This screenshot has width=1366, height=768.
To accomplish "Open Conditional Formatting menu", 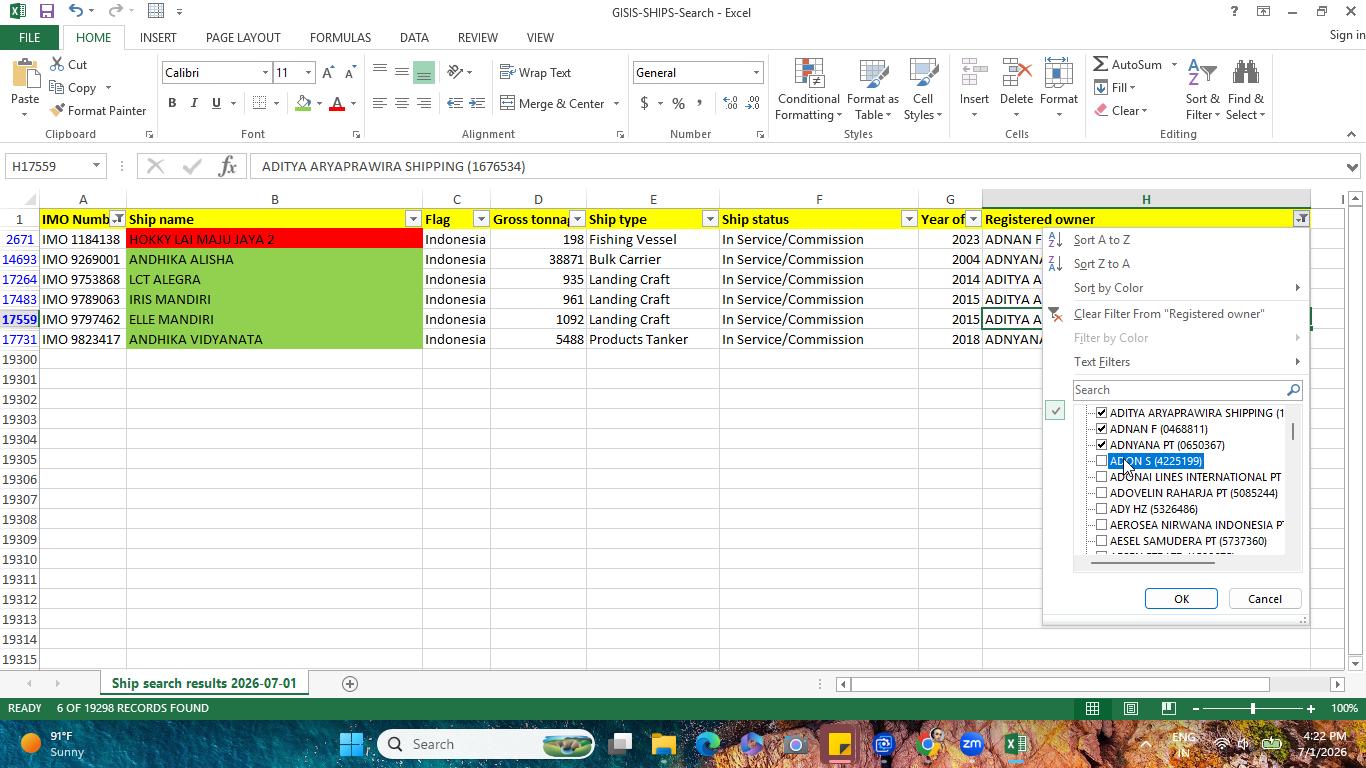I will coord(809,89).
